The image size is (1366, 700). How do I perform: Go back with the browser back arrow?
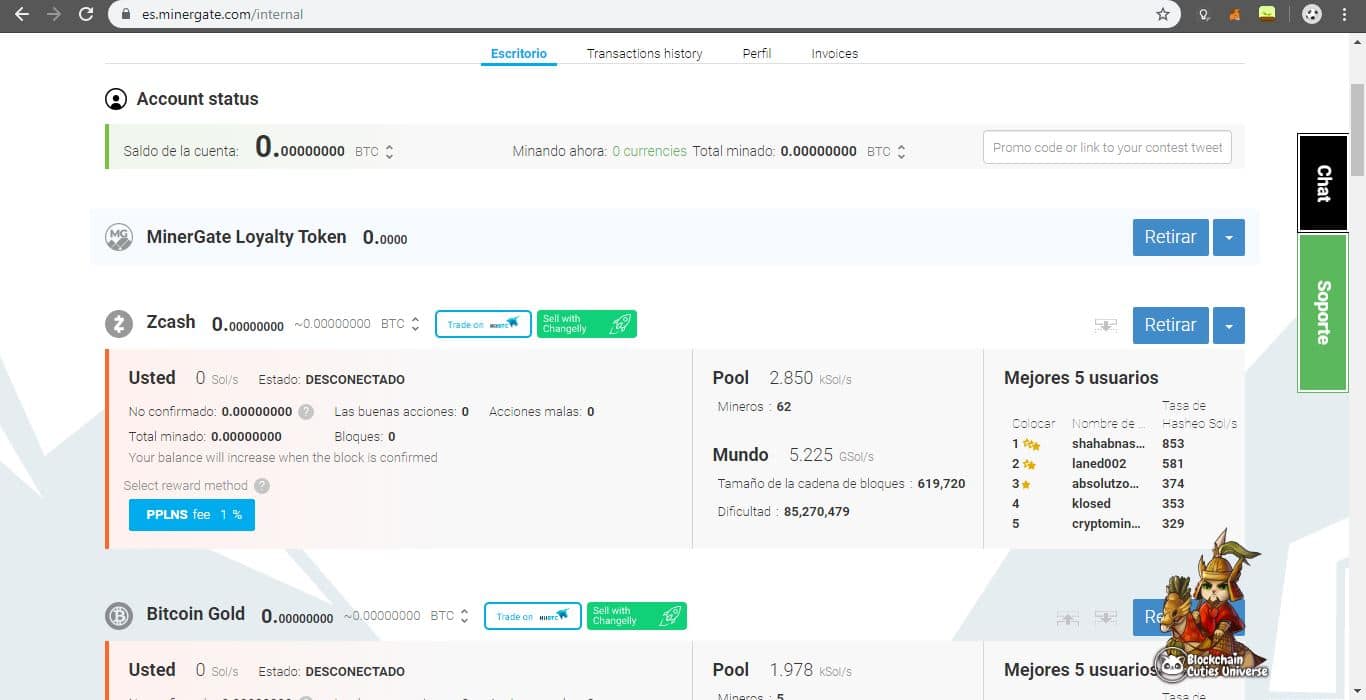[x=22, y=14]
